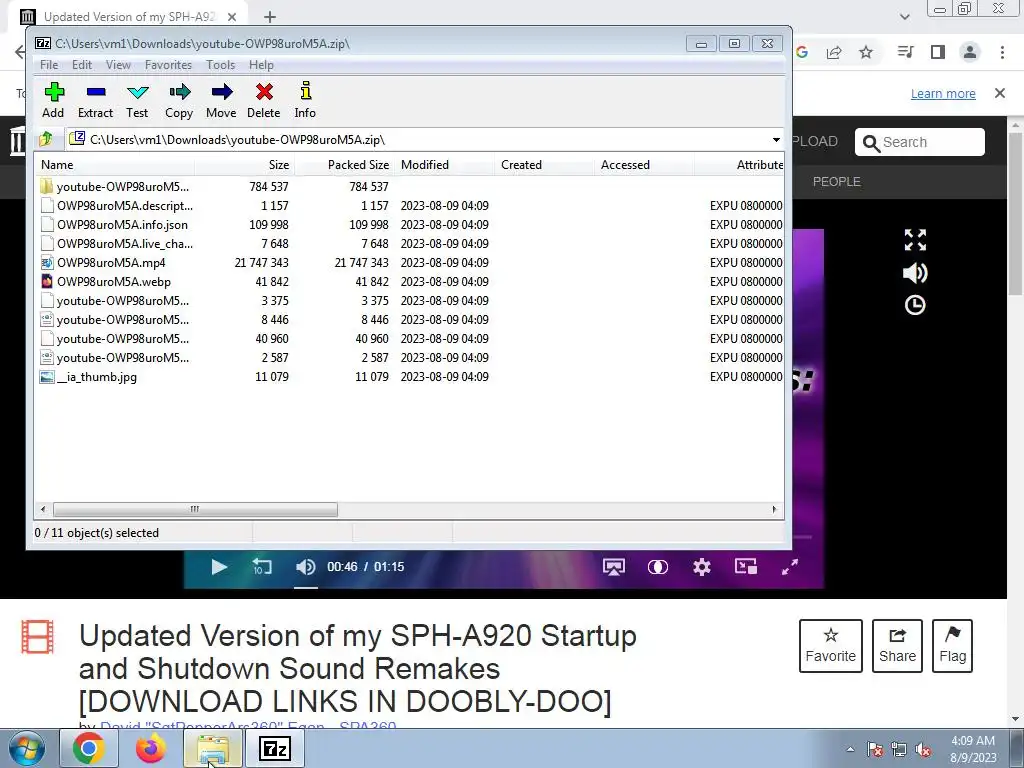1024x768 pixels.
Task: Click the 7-Zip address path field
Action: pos(418,140)
